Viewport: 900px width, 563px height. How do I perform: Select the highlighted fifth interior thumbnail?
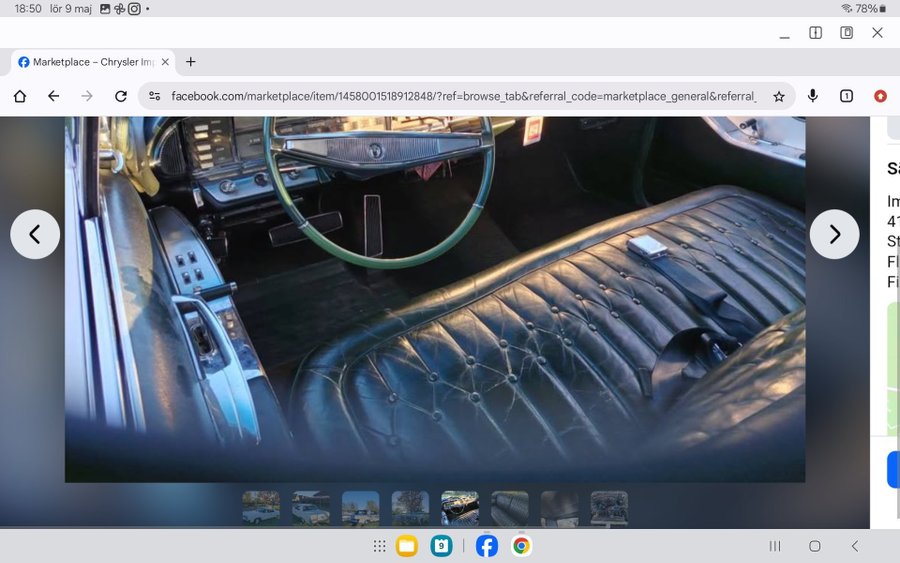pyautogui.click(x=460, y=508)
